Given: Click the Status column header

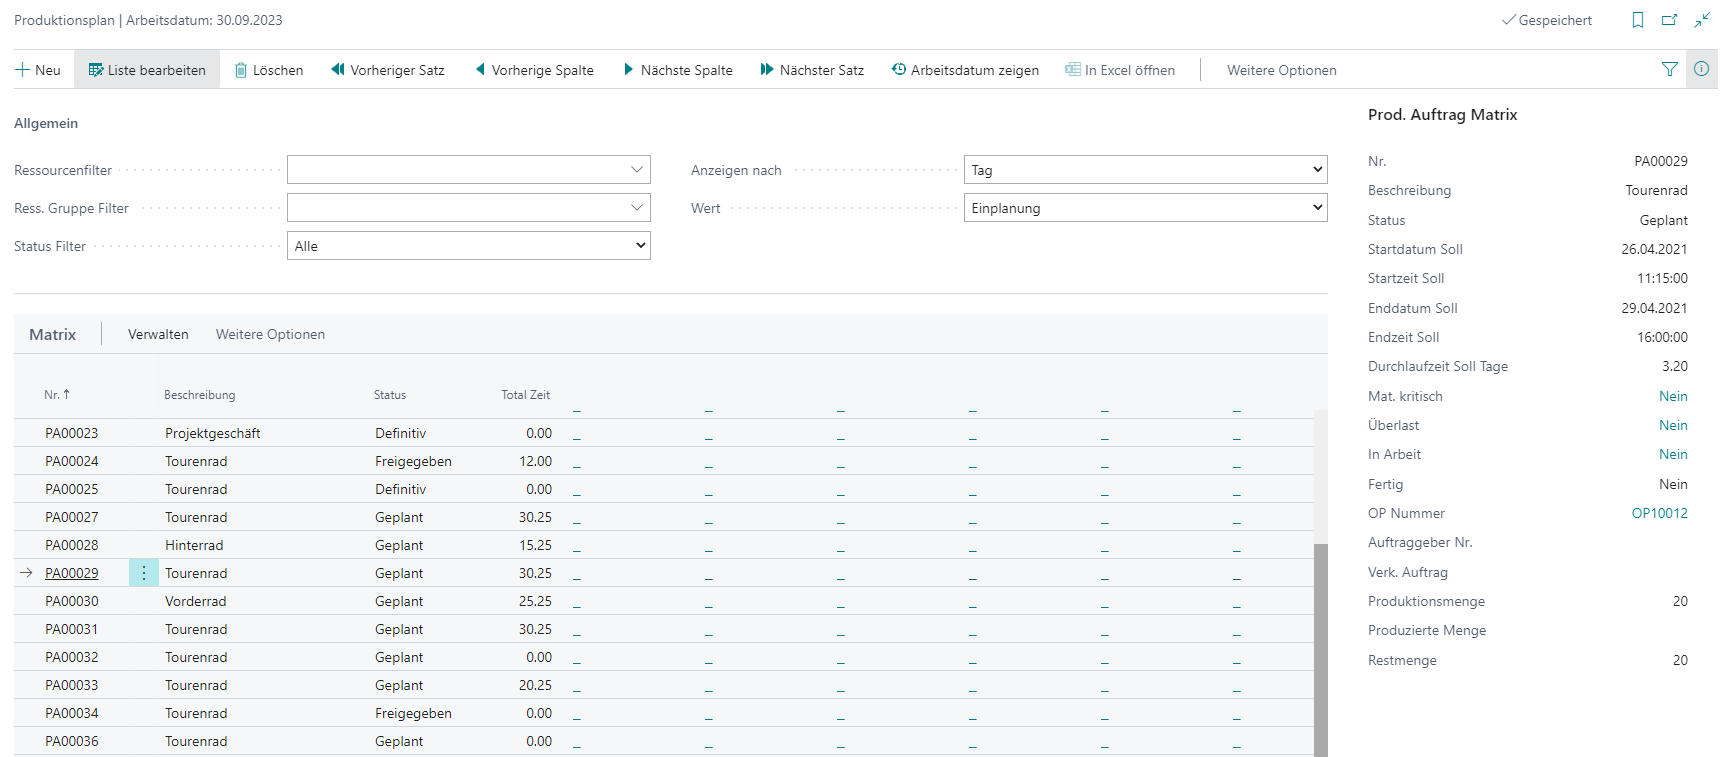Looking at the screenshot, I should click(x=390, y=395).
